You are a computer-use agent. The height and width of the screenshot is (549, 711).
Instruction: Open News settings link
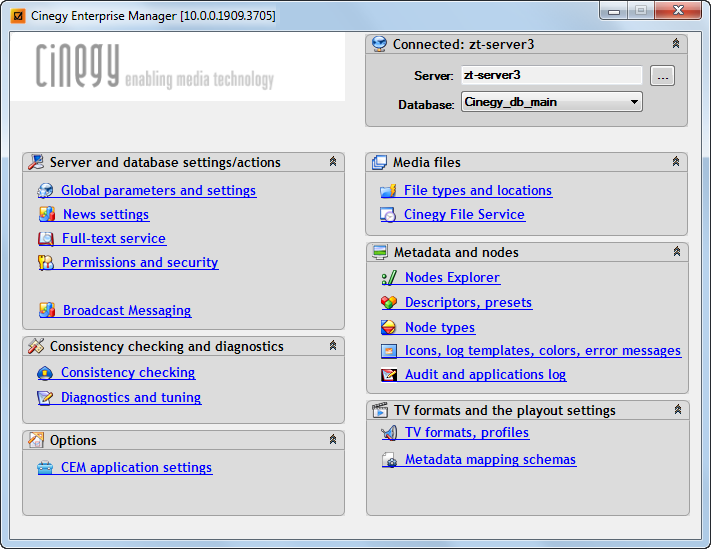pos(106,214)
